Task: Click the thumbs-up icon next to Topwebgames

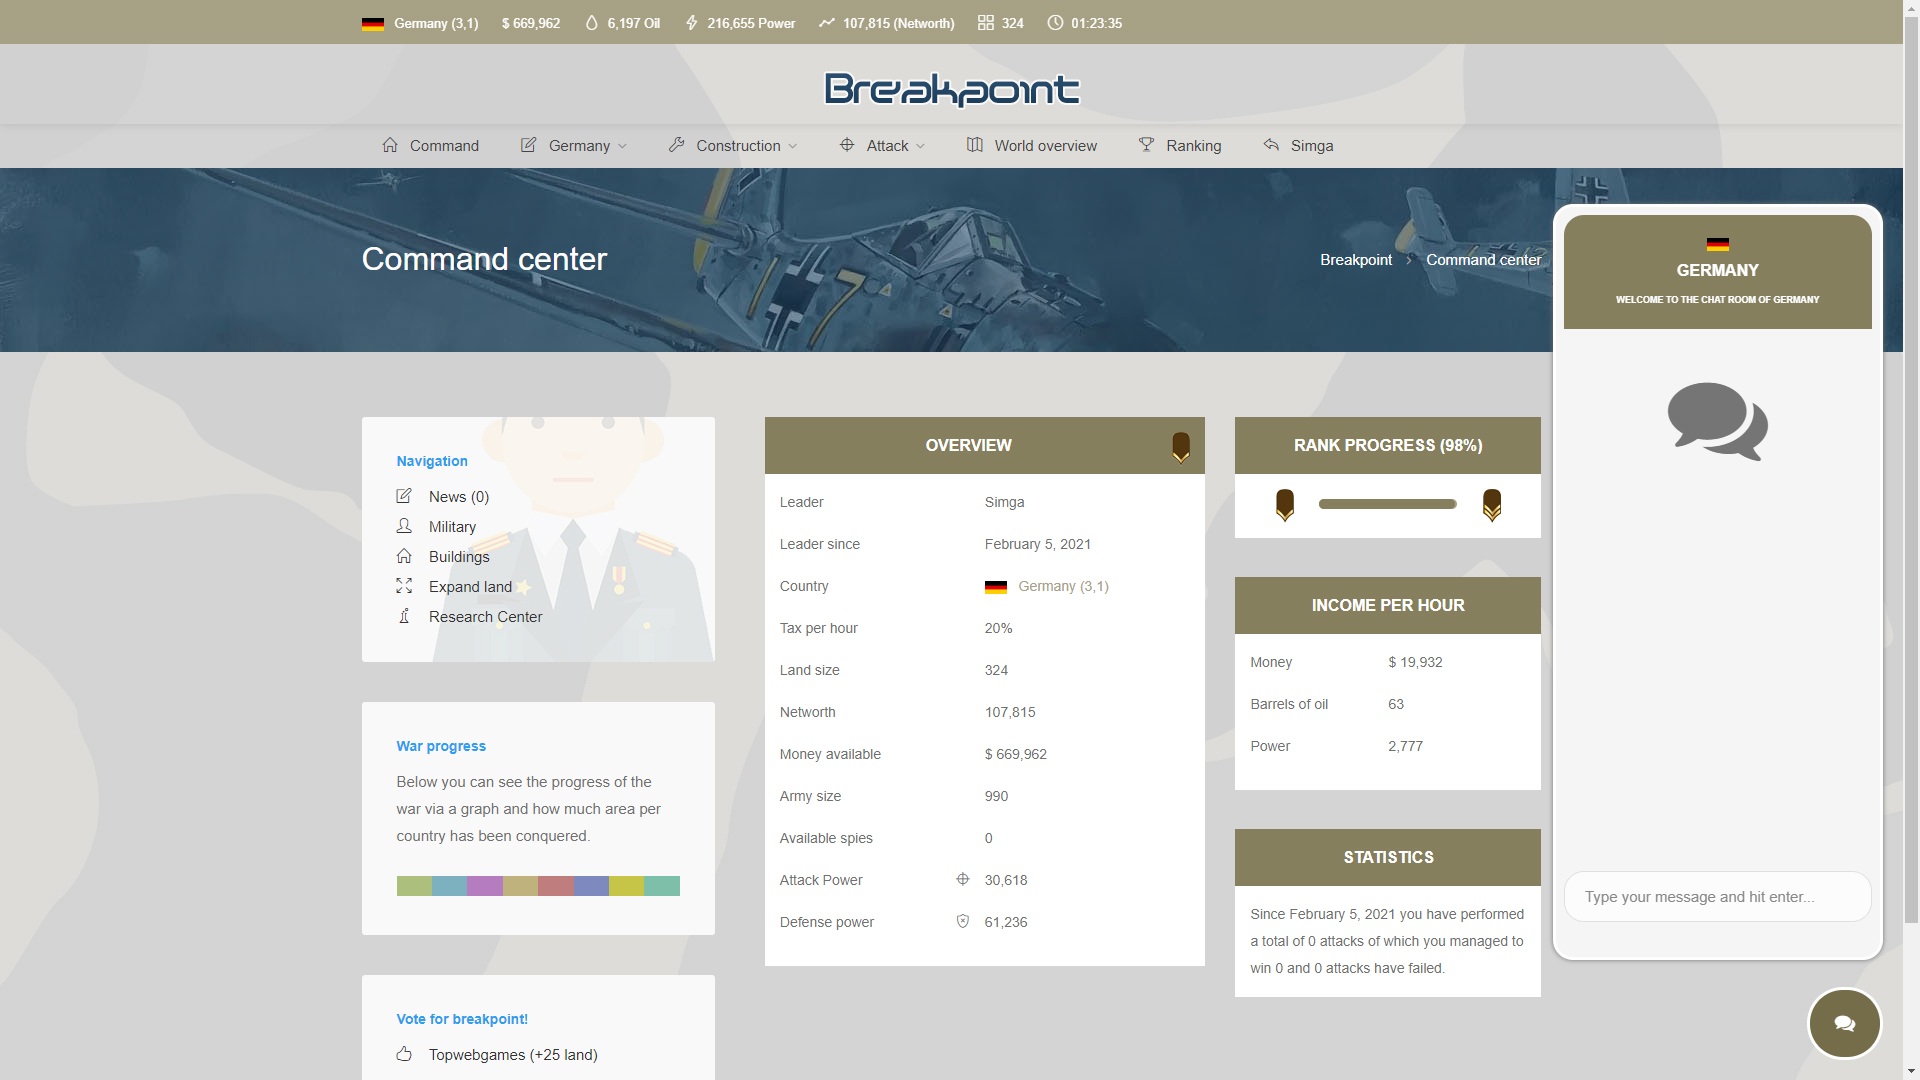Action: click(404, 1054)
